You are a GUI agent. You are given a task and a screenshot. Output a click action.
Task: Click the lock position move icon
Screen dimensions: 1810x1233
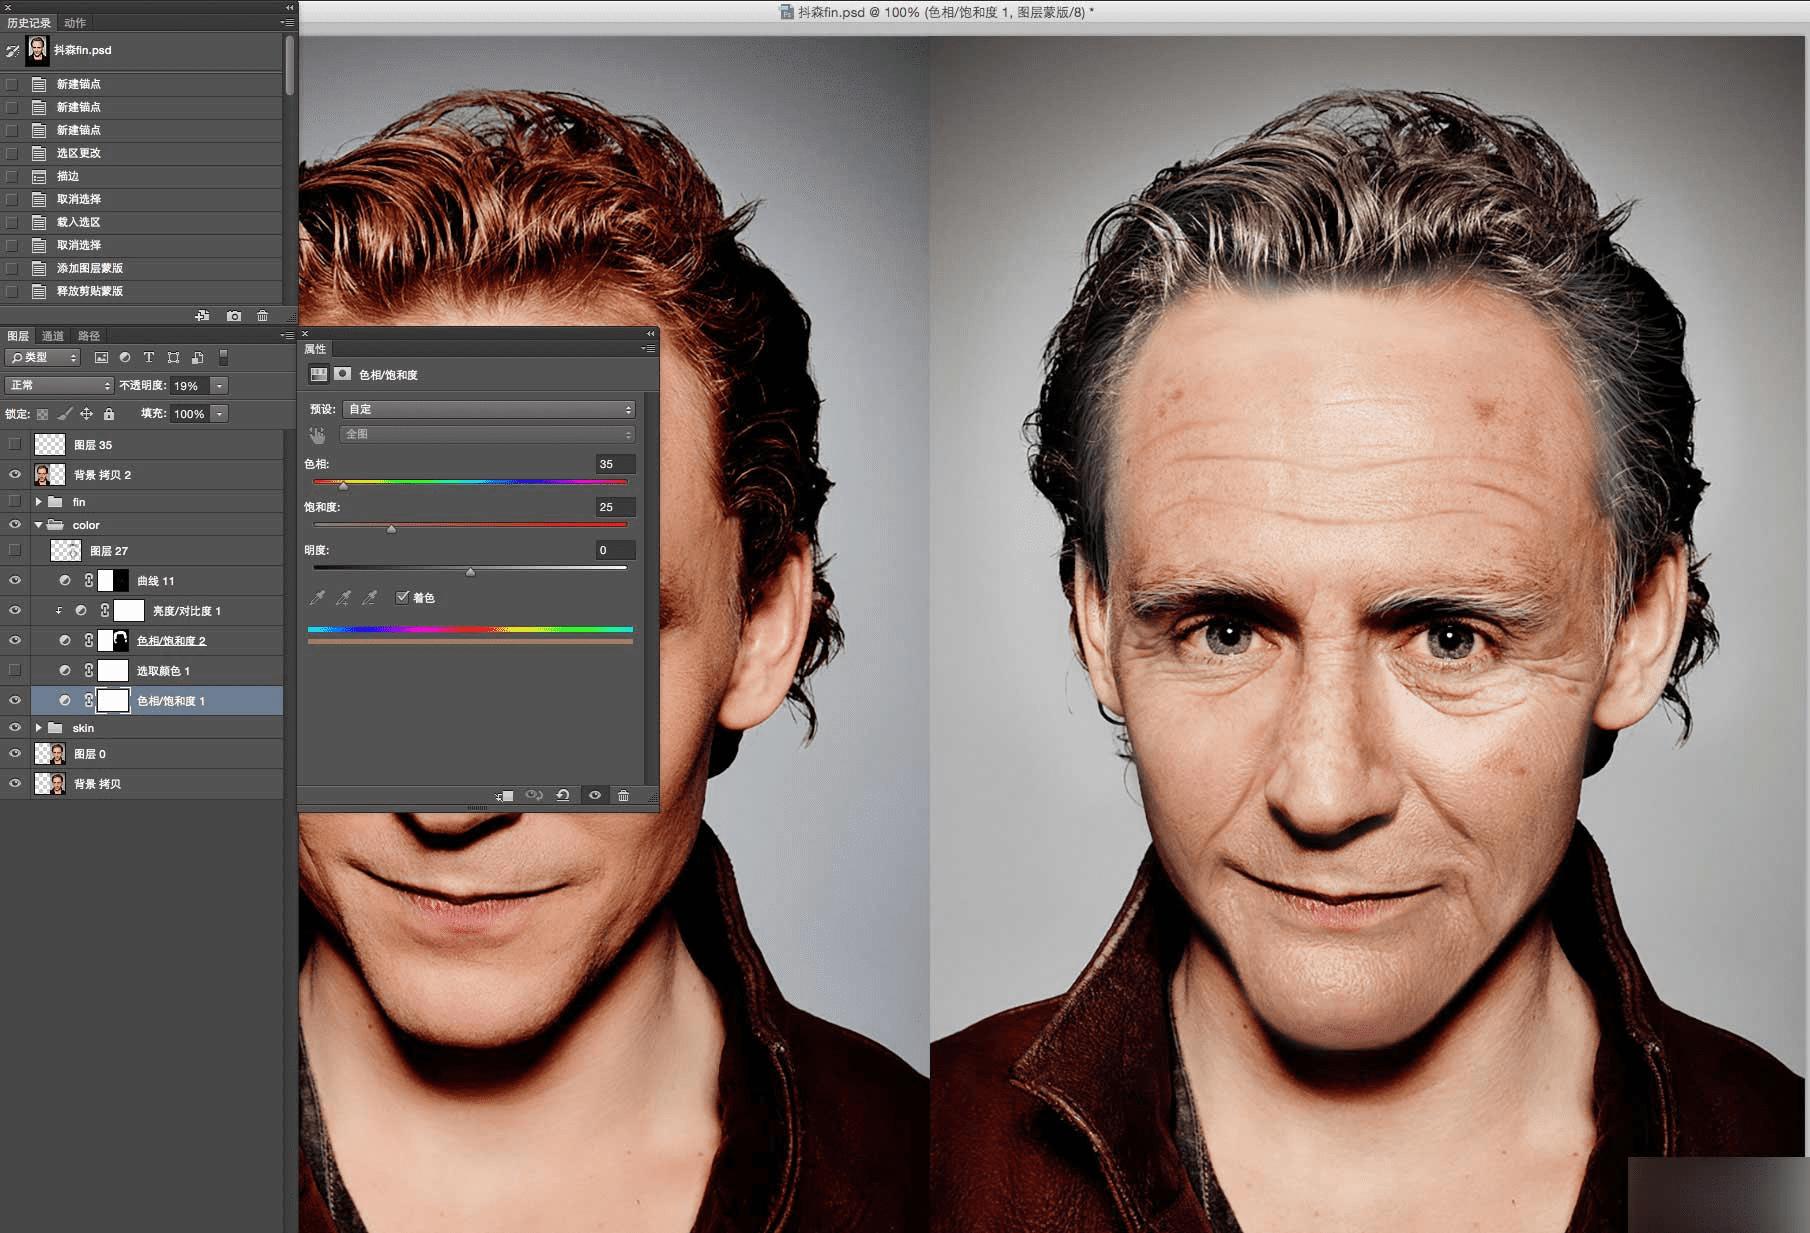[x=87, y=414]
